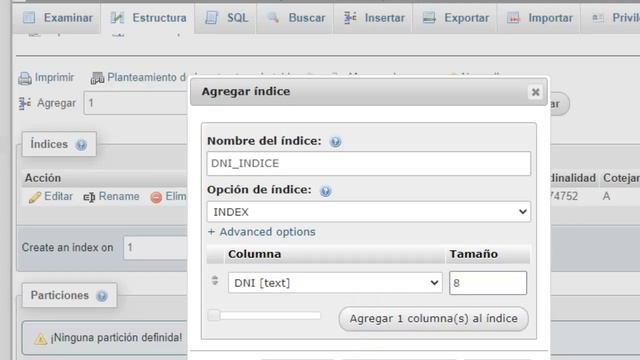Click the Editar index link

(58, 196)
